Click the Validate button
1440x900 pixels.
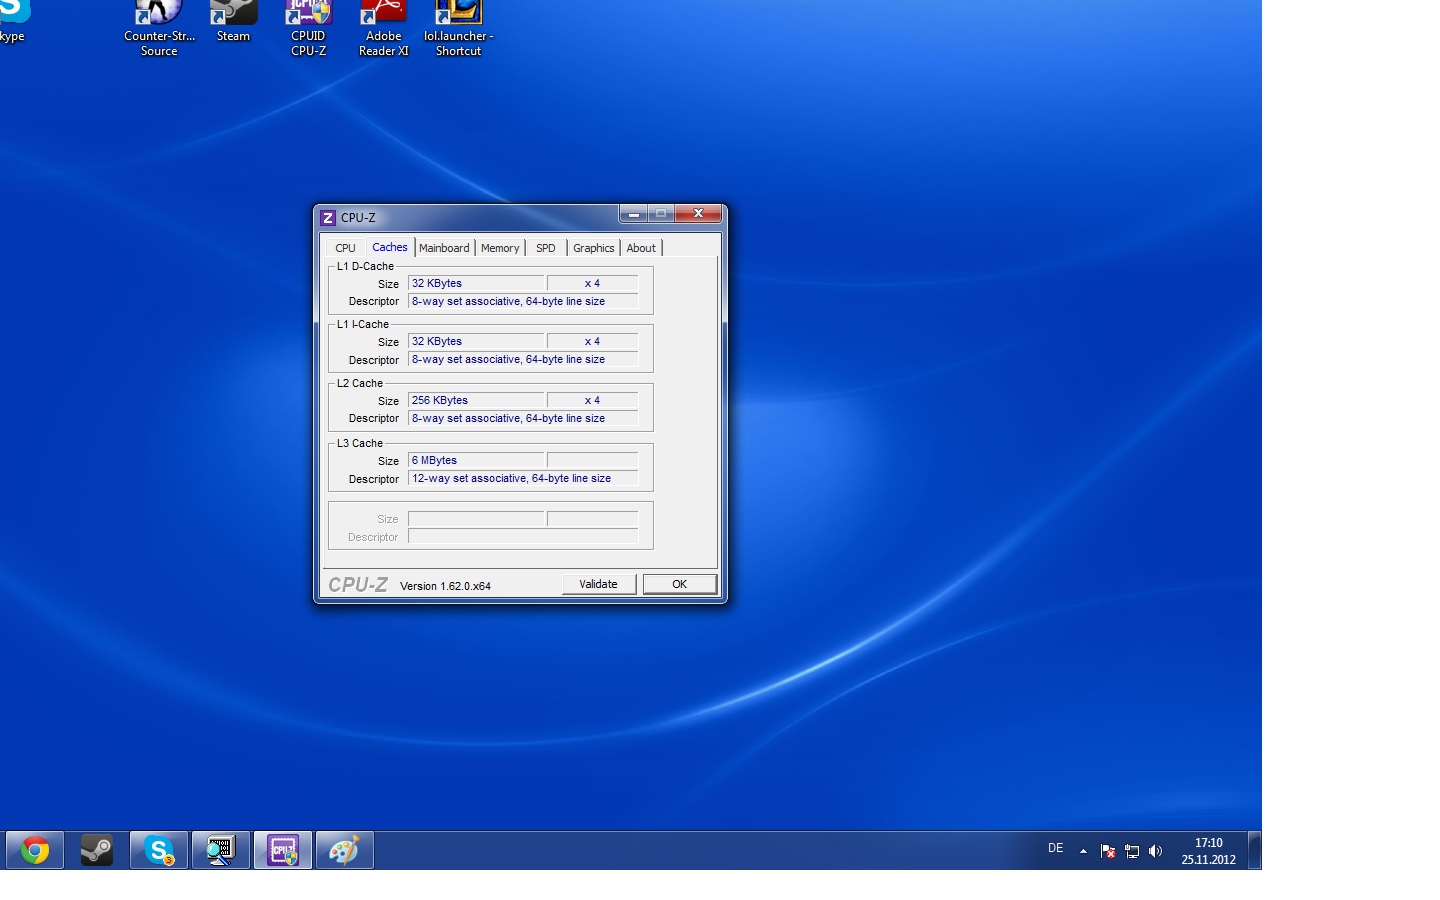[599, 584]
